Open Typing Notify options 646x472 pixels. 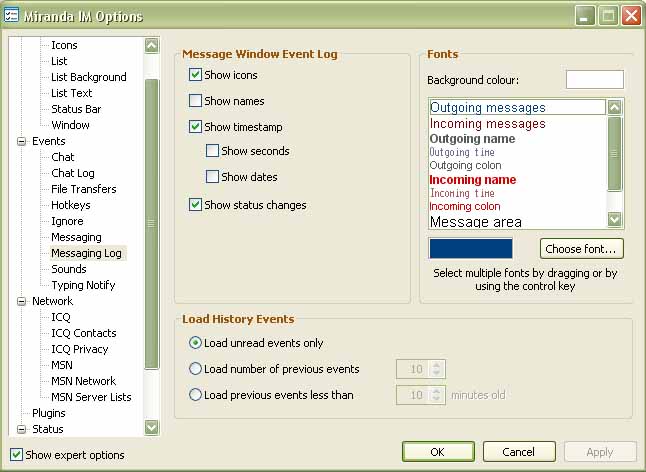click(83, 285)
